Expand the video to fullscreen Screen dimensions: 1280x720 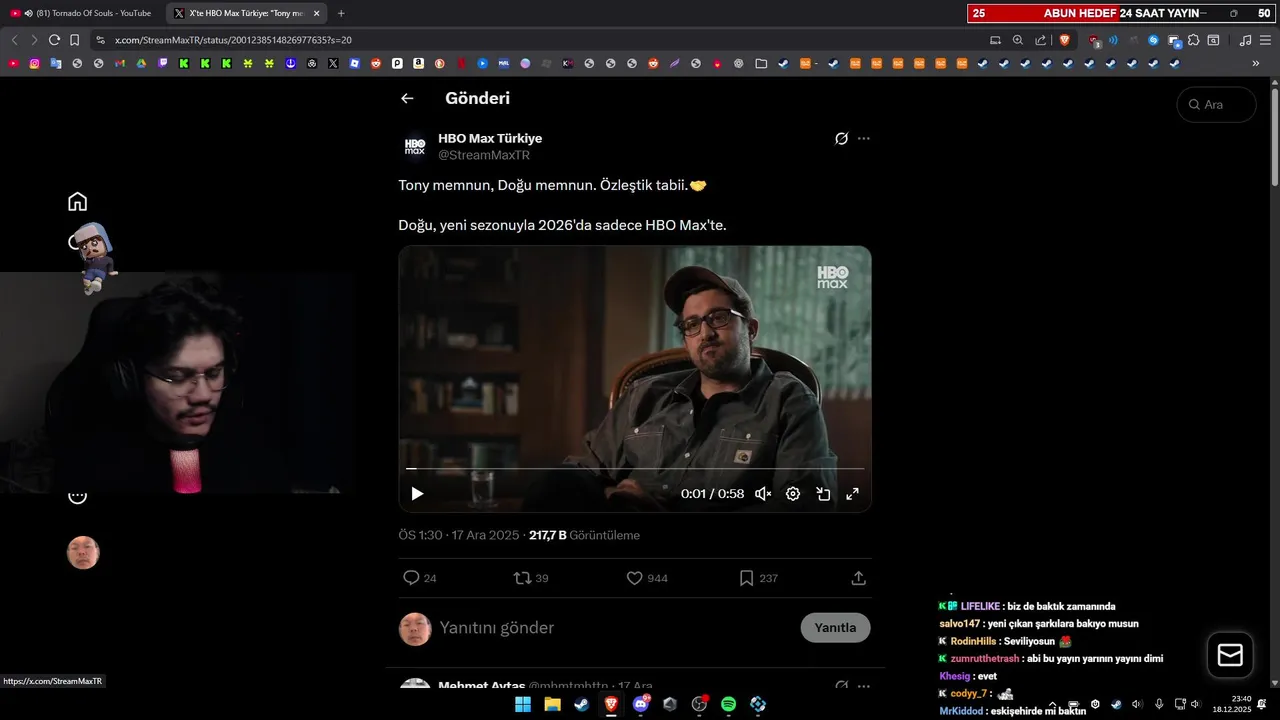[x=853, y=494]
